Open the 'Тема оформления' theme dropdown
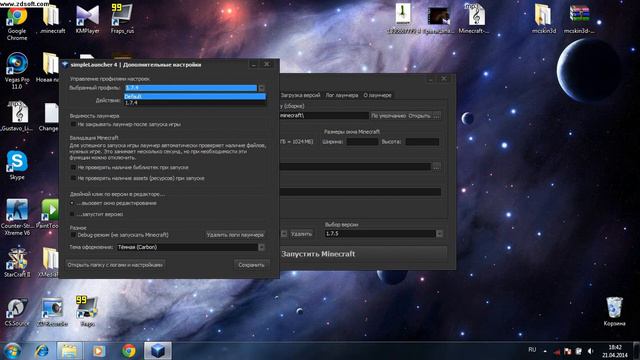The height and width of the screenshot is (360, 640). (x=261, y=247)
